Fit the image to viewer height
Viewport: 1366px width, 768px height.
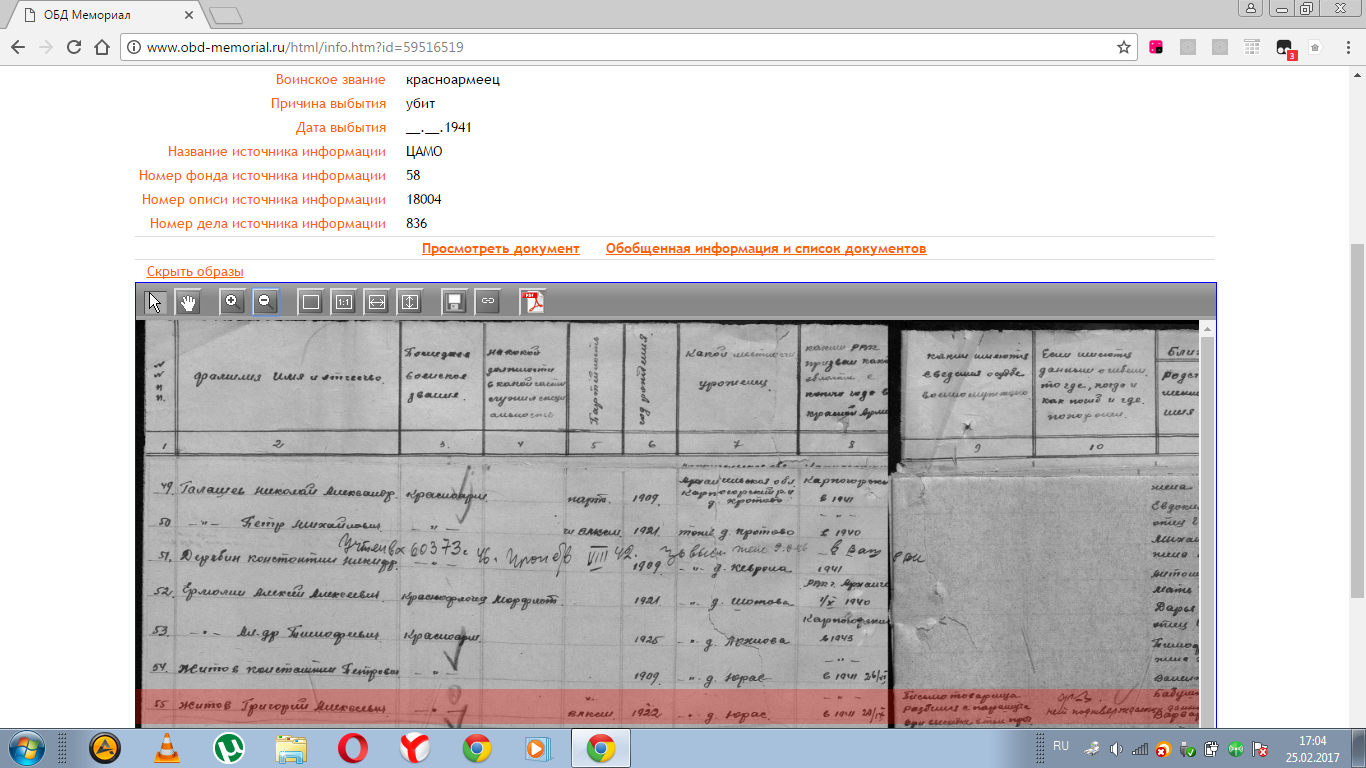coord(409,302)
